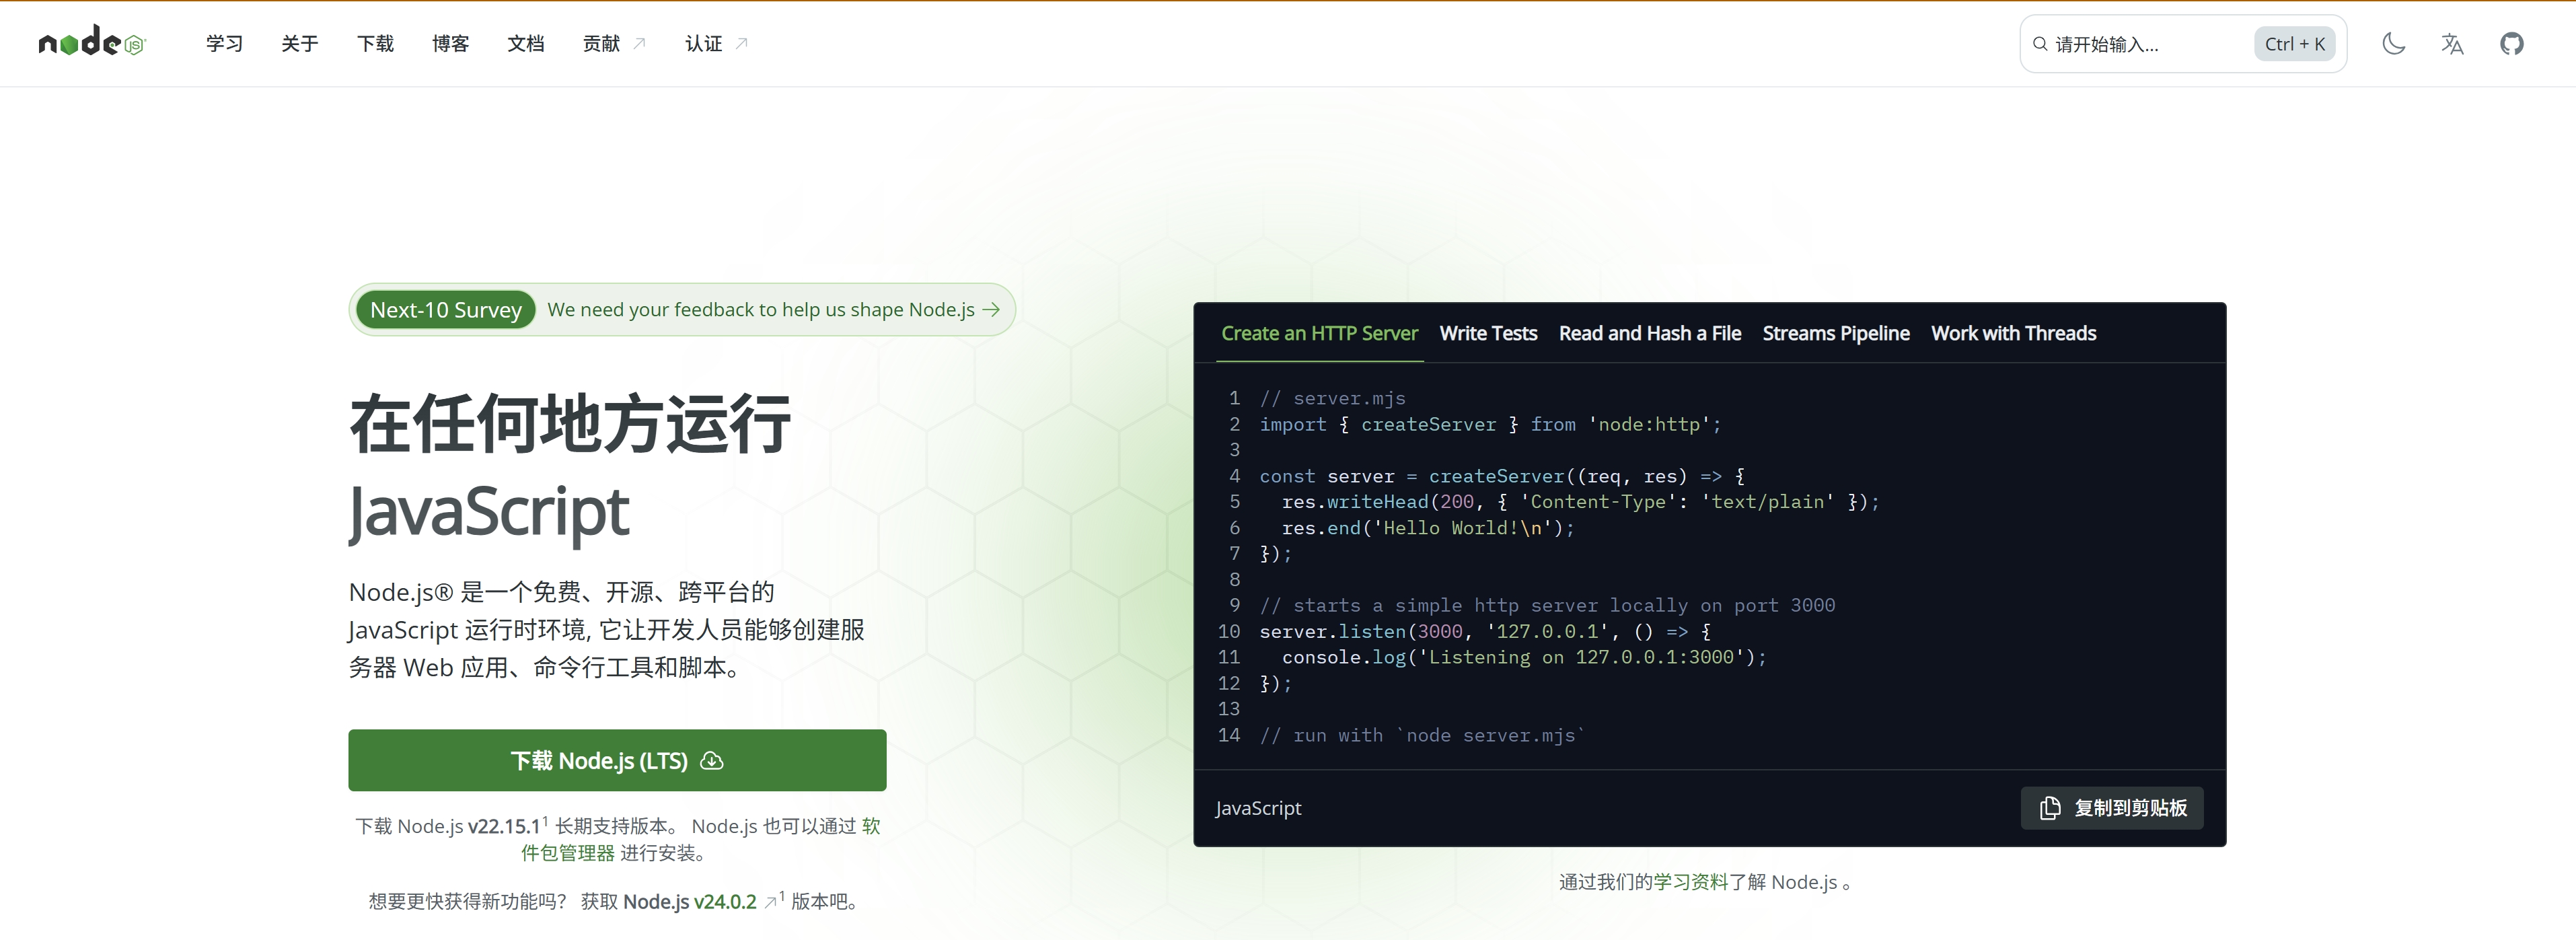Click the search magnifier icon
2576x940 pixels.
2040,43
